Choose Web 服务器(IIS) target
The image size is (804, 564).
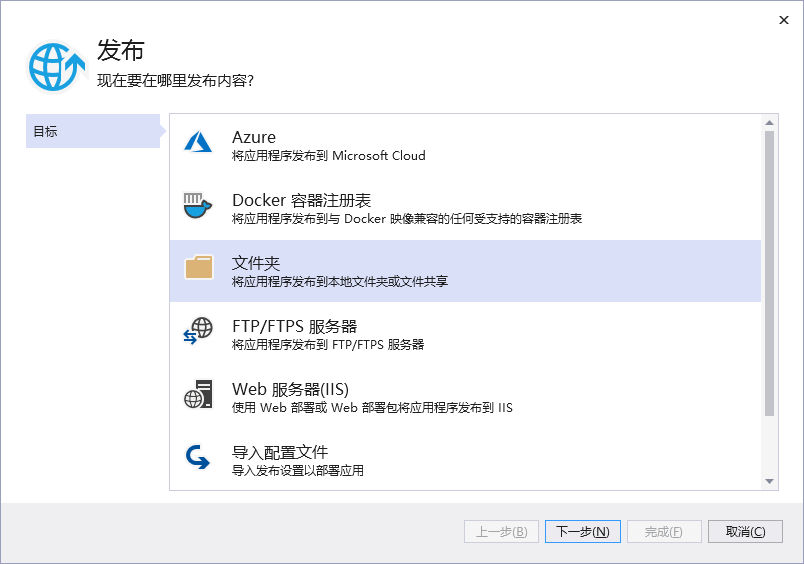tap(290, 389)
